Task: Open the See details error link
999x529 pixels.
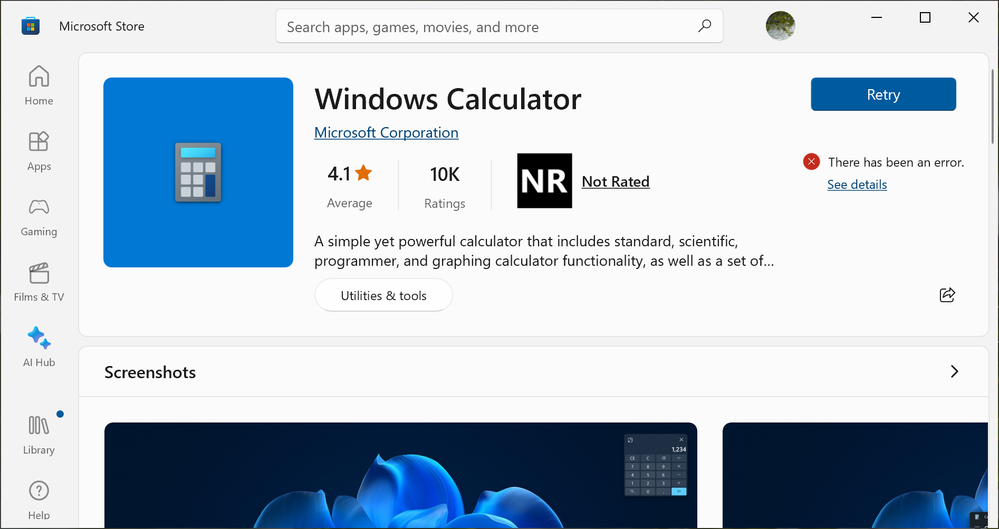Action: pos(857,184)
